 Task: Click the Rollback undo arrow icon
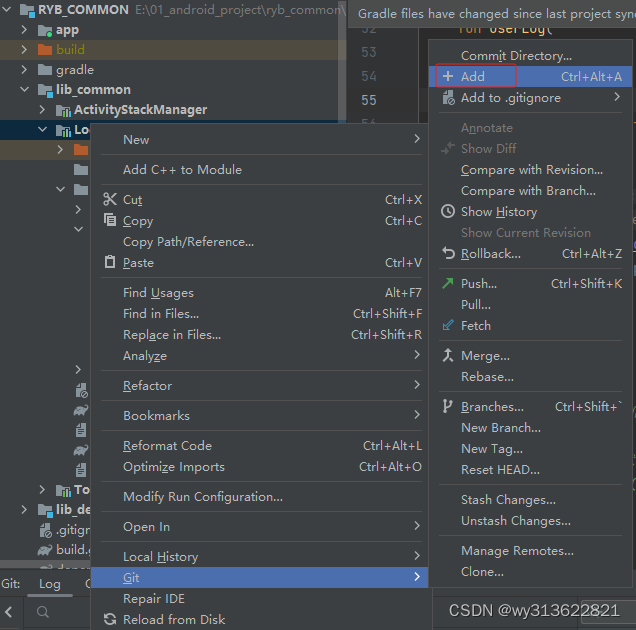click(448, 253)
